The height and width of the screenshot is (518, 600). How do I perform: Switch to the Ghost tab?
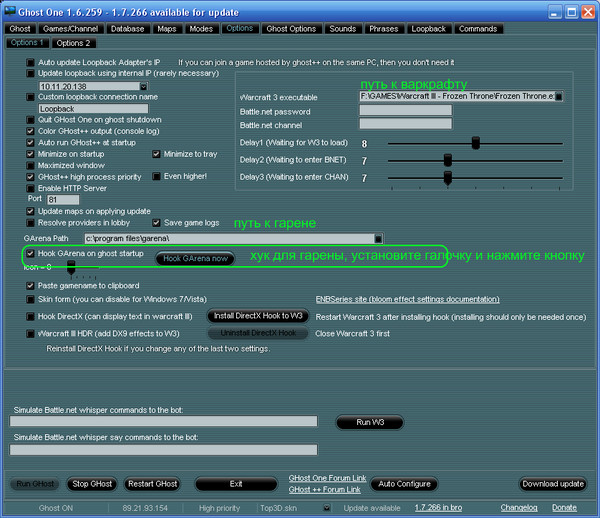click(20, 29)
